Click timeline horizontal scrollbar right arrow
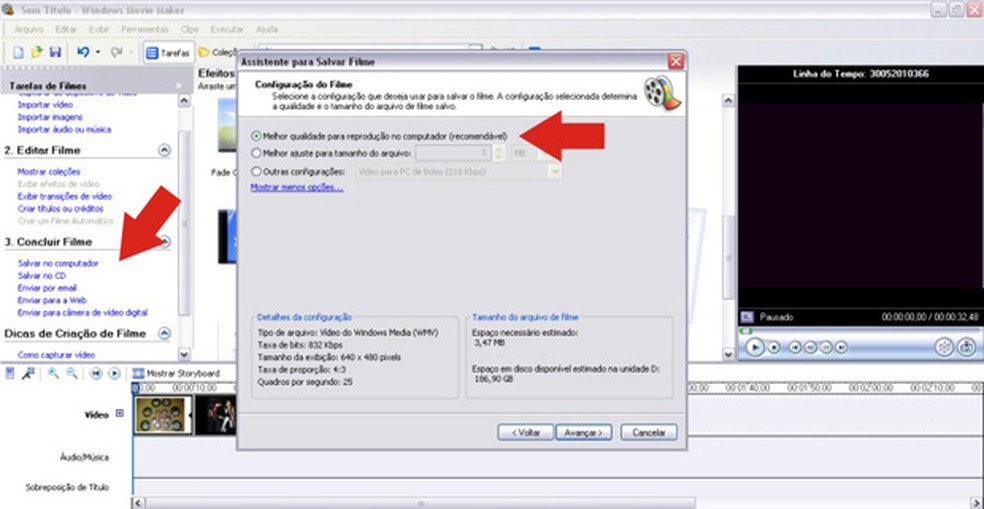The image size is (984, 509). tap(978, 503)
